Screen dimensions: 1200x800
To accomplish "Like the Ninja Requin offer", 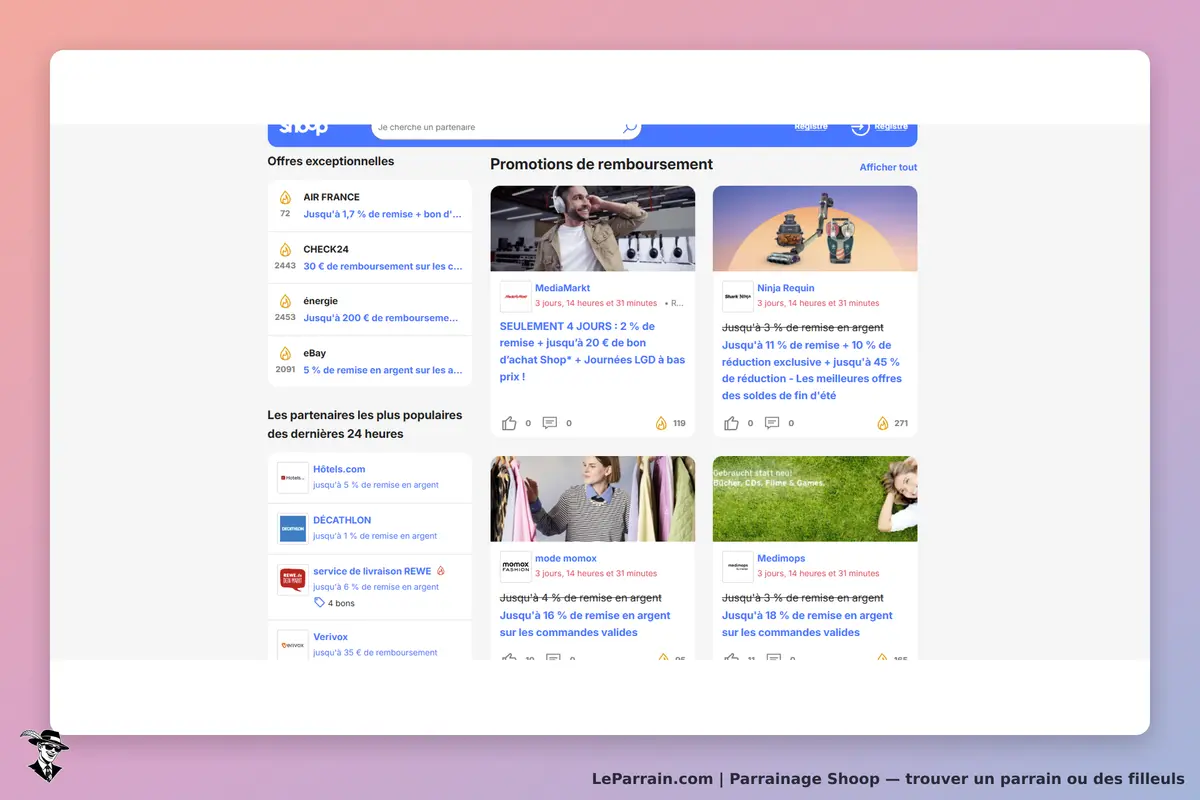I will pos(731,423).
